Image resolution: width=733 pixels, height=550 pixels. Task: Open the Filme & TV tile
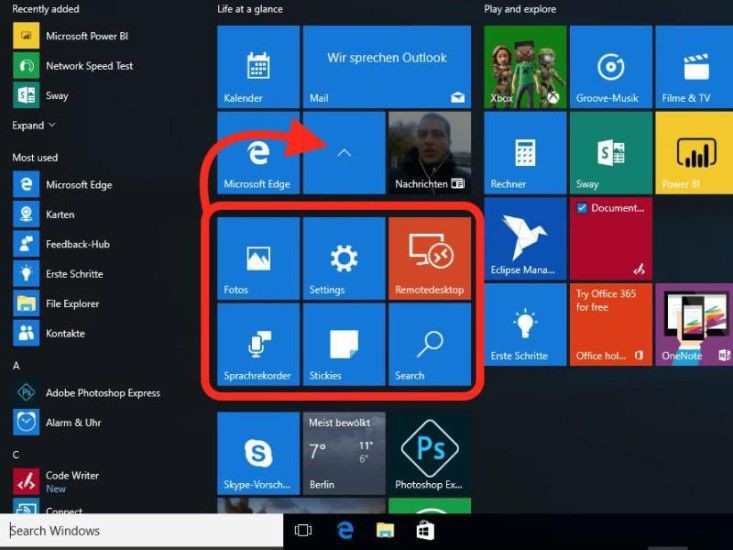[x=694, y=67]
